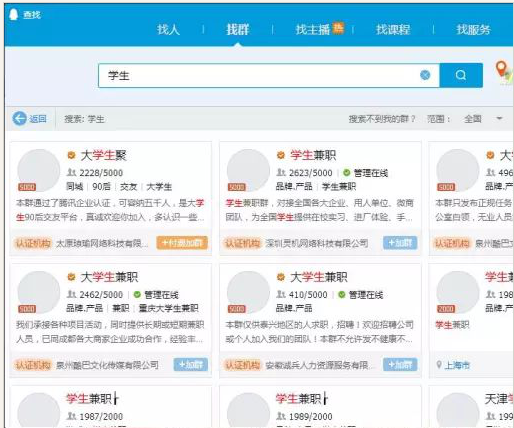Click the dropdown arrow next to 全国
The image size is (514, 428).
(x=499, y=118)
